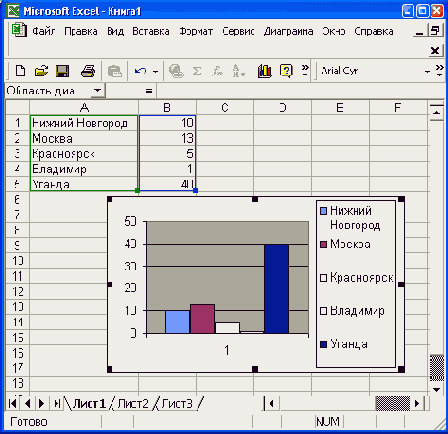
Task: Open the Help question mark icon
Action: point(286,71)
